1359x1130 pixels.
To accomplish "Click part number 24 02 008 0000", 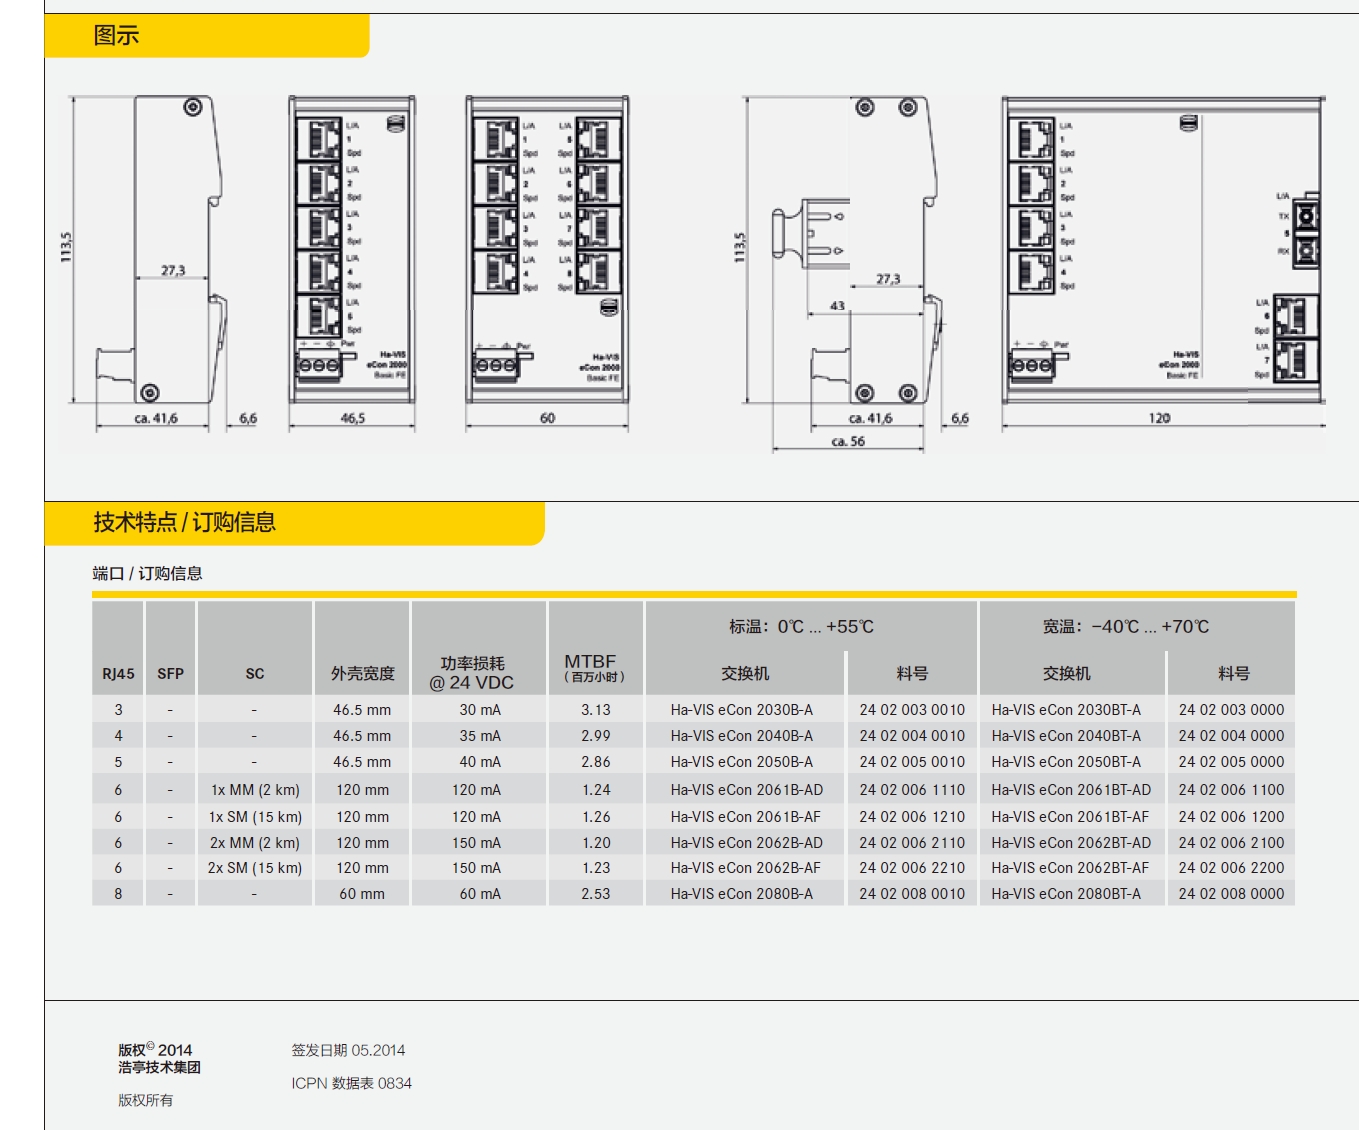I will pyautogui.click(x=1231, y=894).
